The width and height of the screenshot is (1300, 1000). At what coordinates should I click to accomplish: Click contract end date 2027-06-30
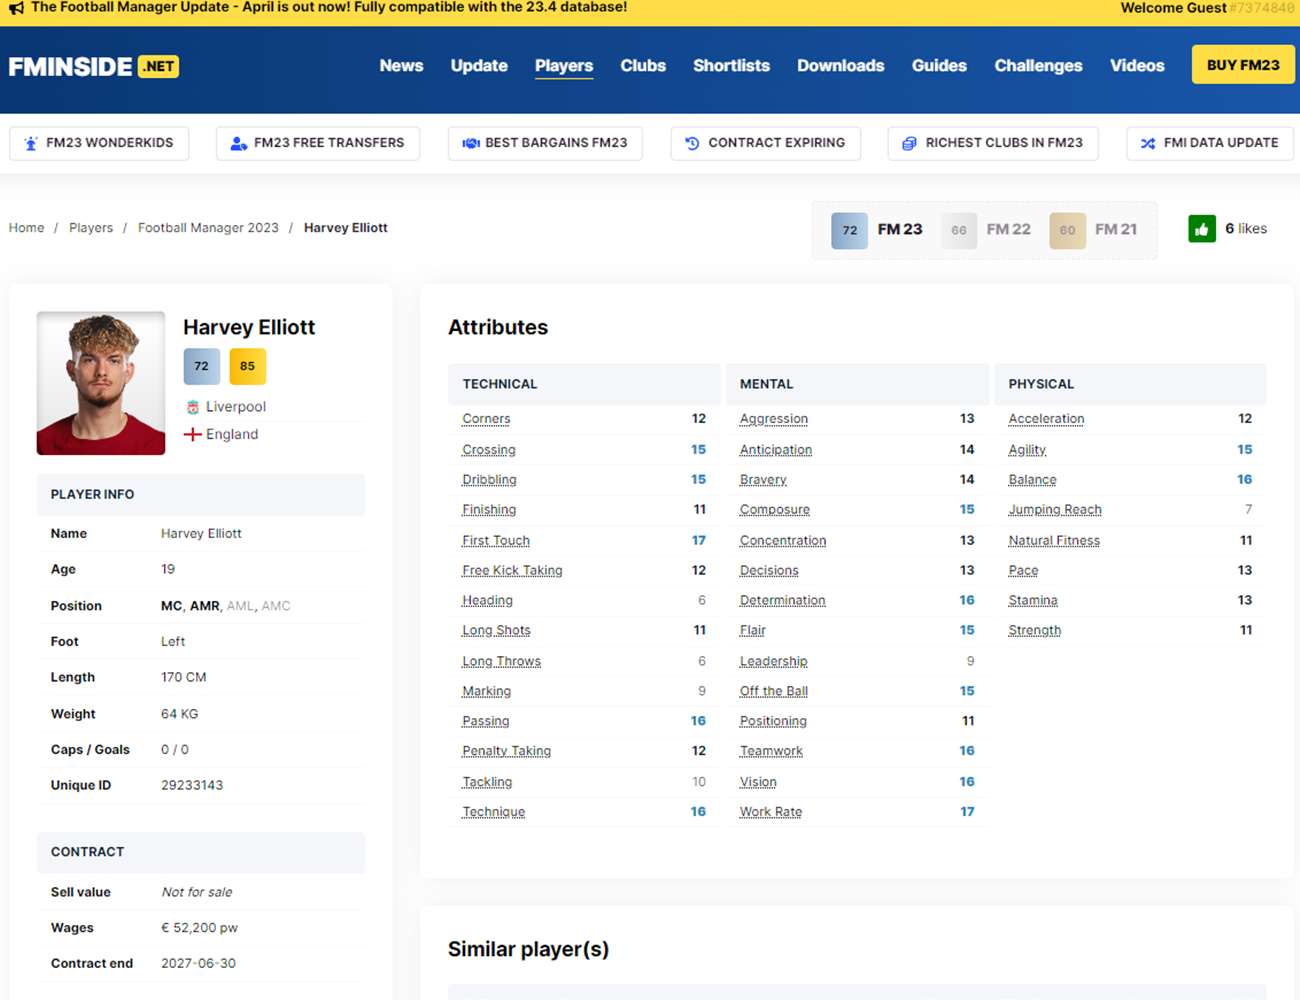198,964
